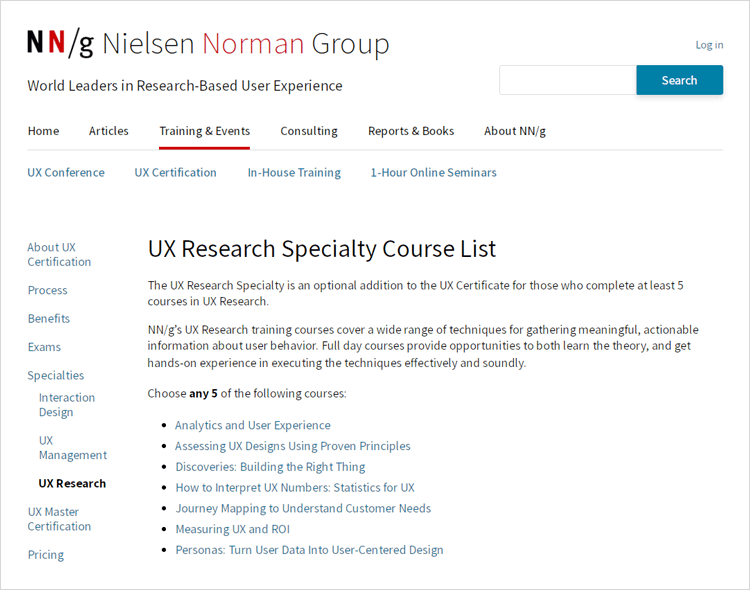Open Discoveries: Building the Right Thing course
750x590 pixels.
tap(270, 467)
